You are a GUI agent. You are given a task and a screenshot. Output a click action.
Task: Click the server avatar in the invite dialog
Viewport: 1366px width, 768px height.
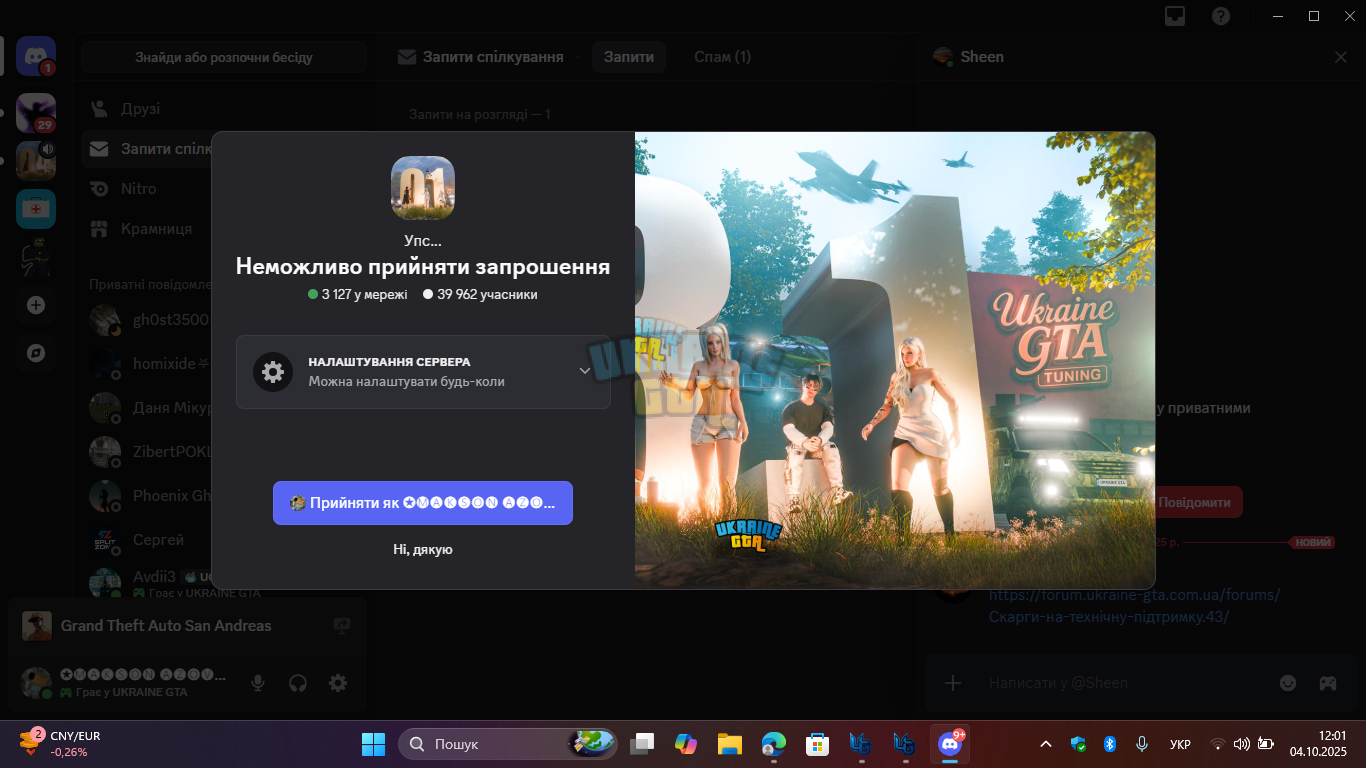point(423,188)
